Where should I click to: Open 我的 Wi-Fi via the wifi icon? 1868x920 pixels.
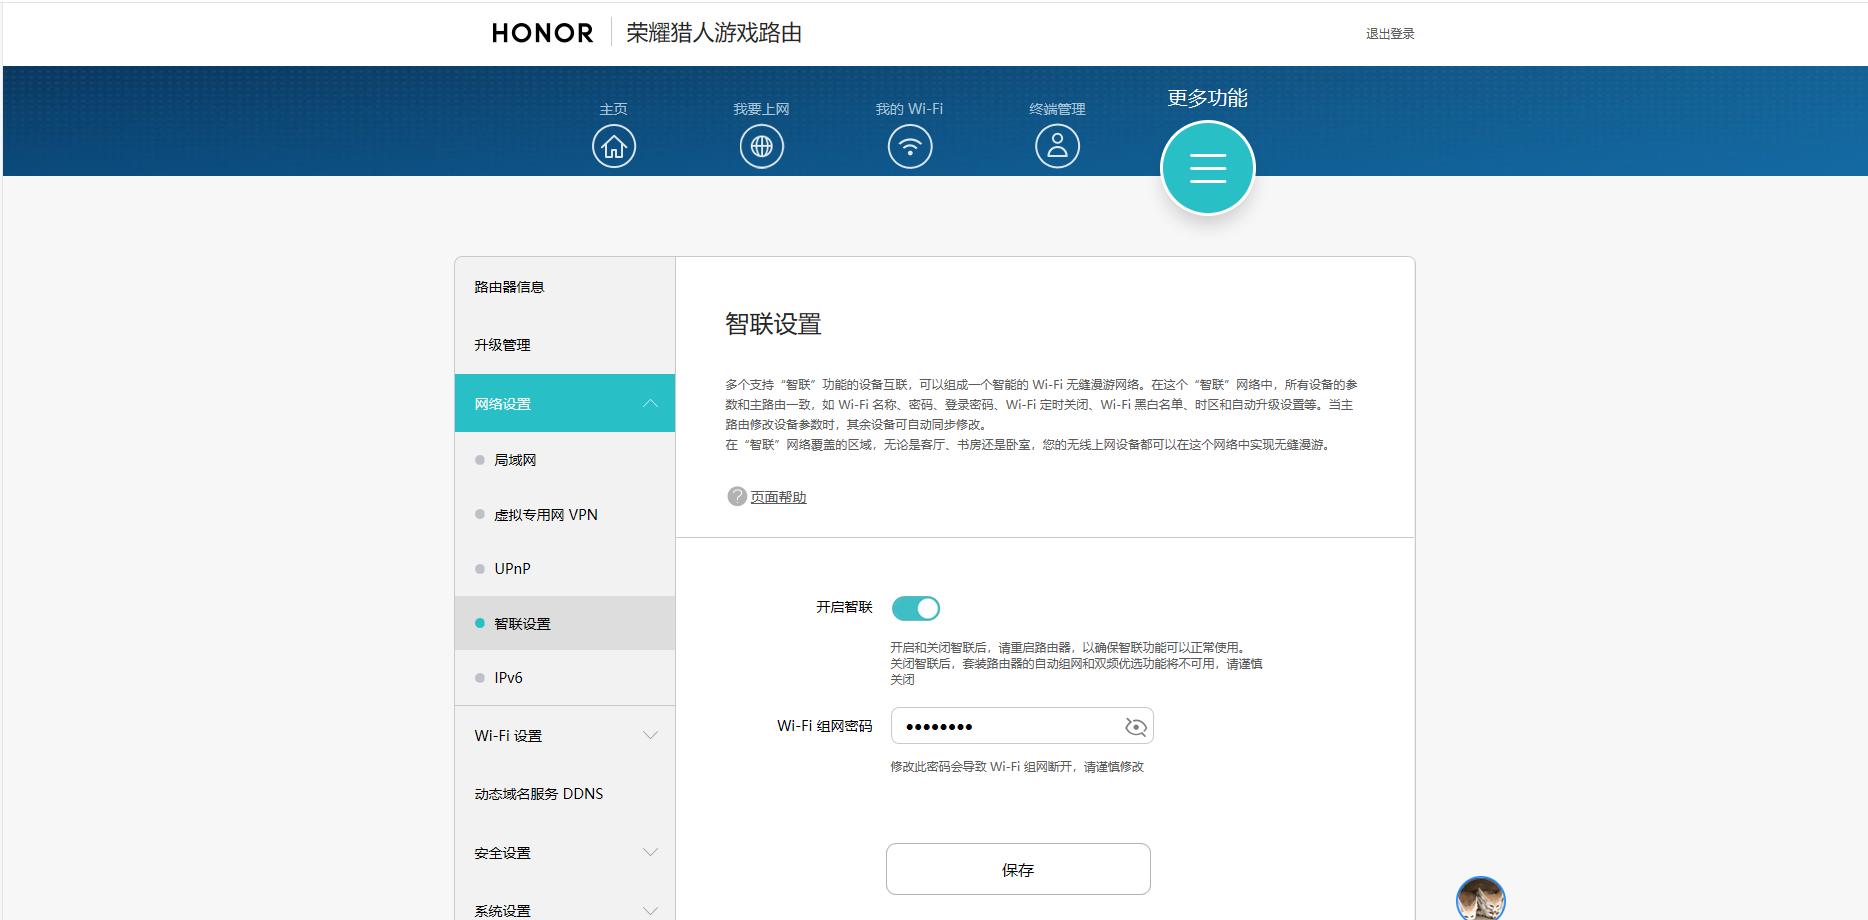pyautogui.click(x=908, y=144)
